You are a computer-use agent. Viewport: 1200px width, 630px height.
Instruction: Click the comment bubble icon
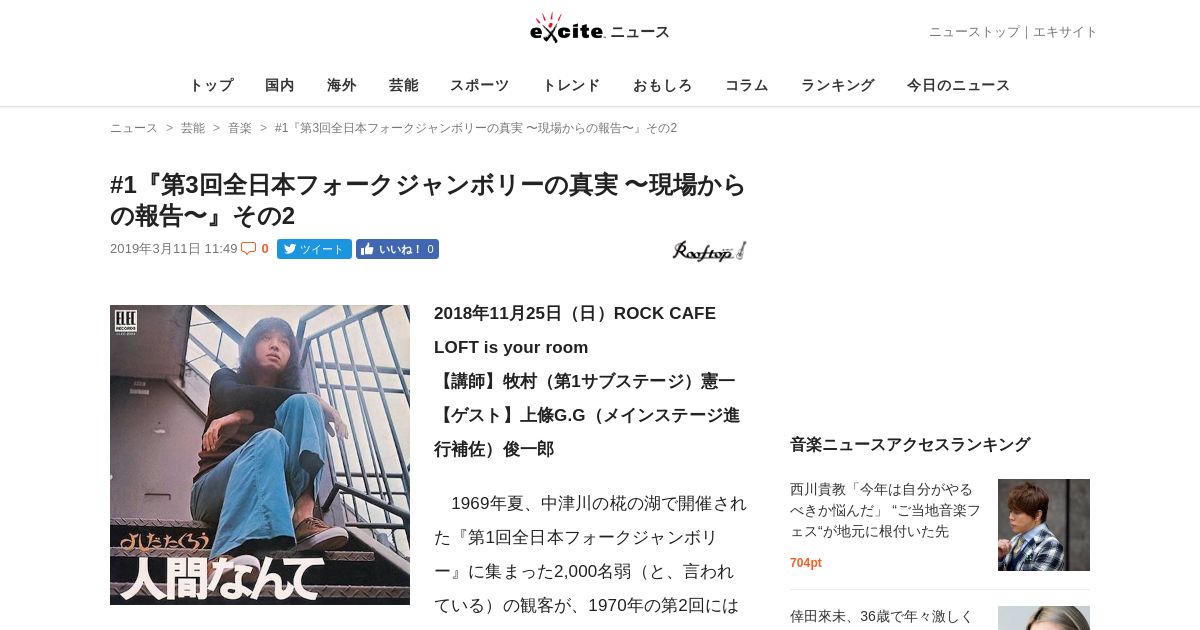tap(248, 249)
